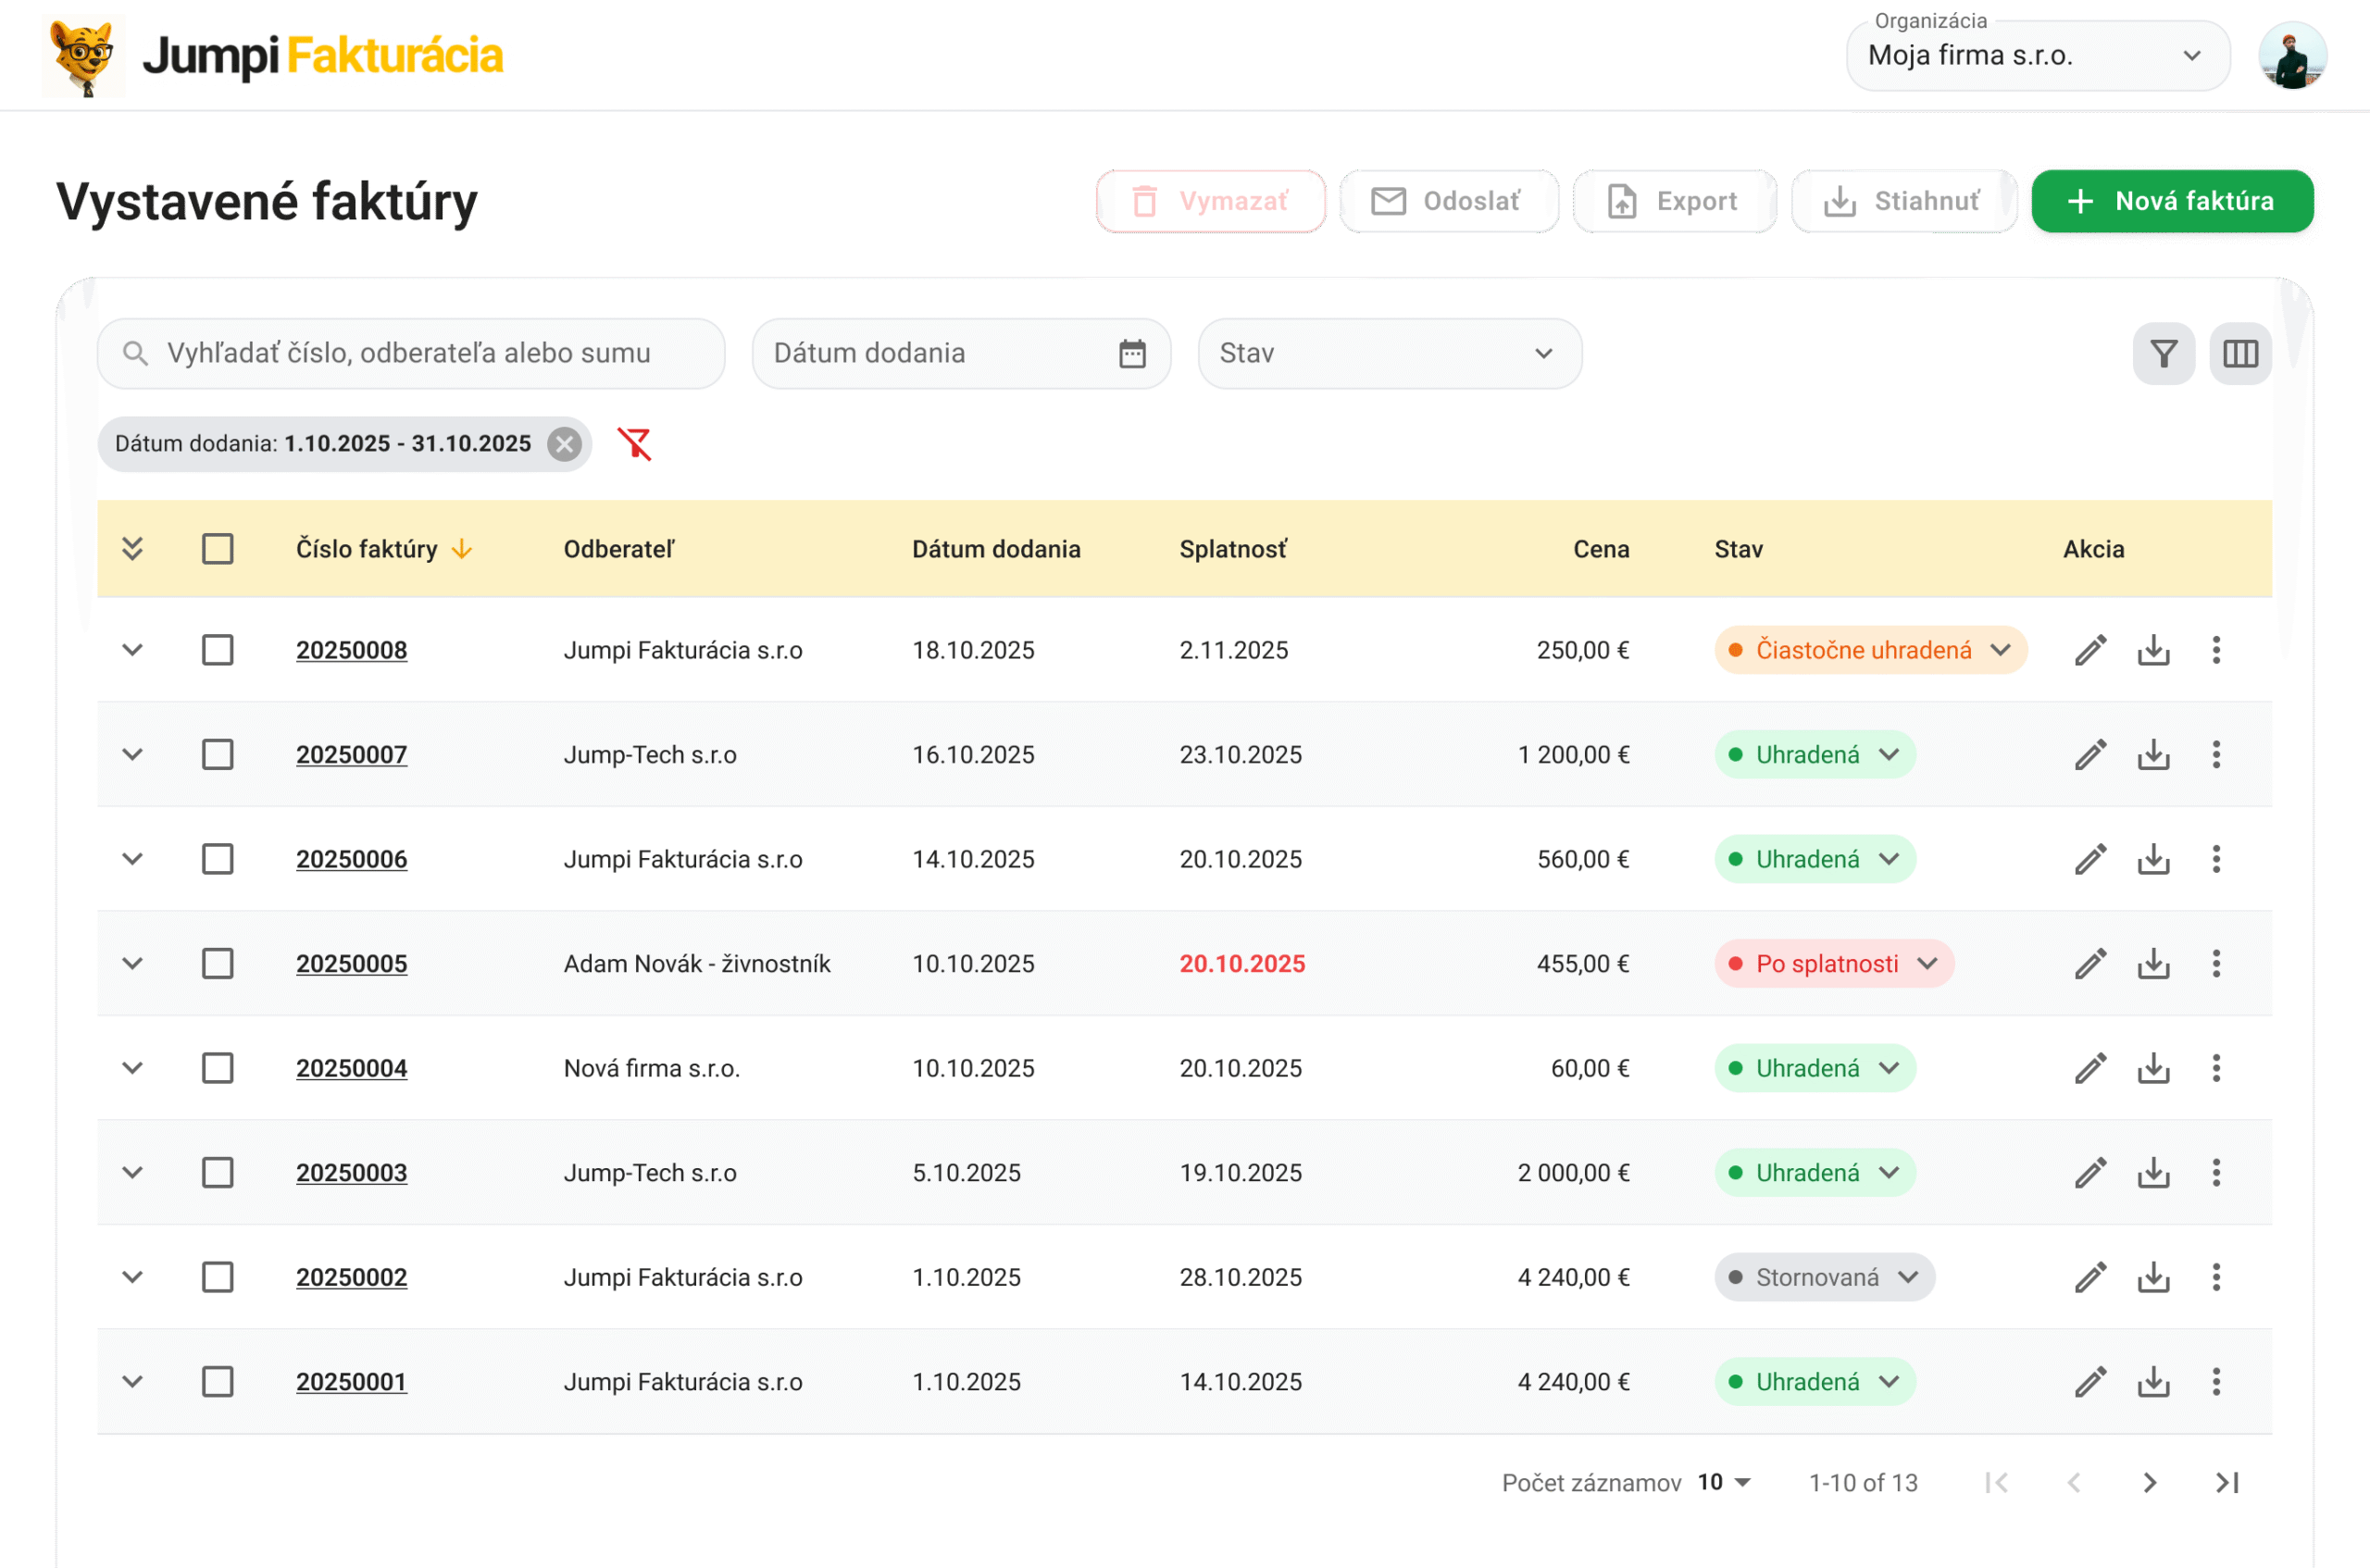Download invoice 20250005 via row icon
2370x1568 pixels.
[x=2153, y=964]
